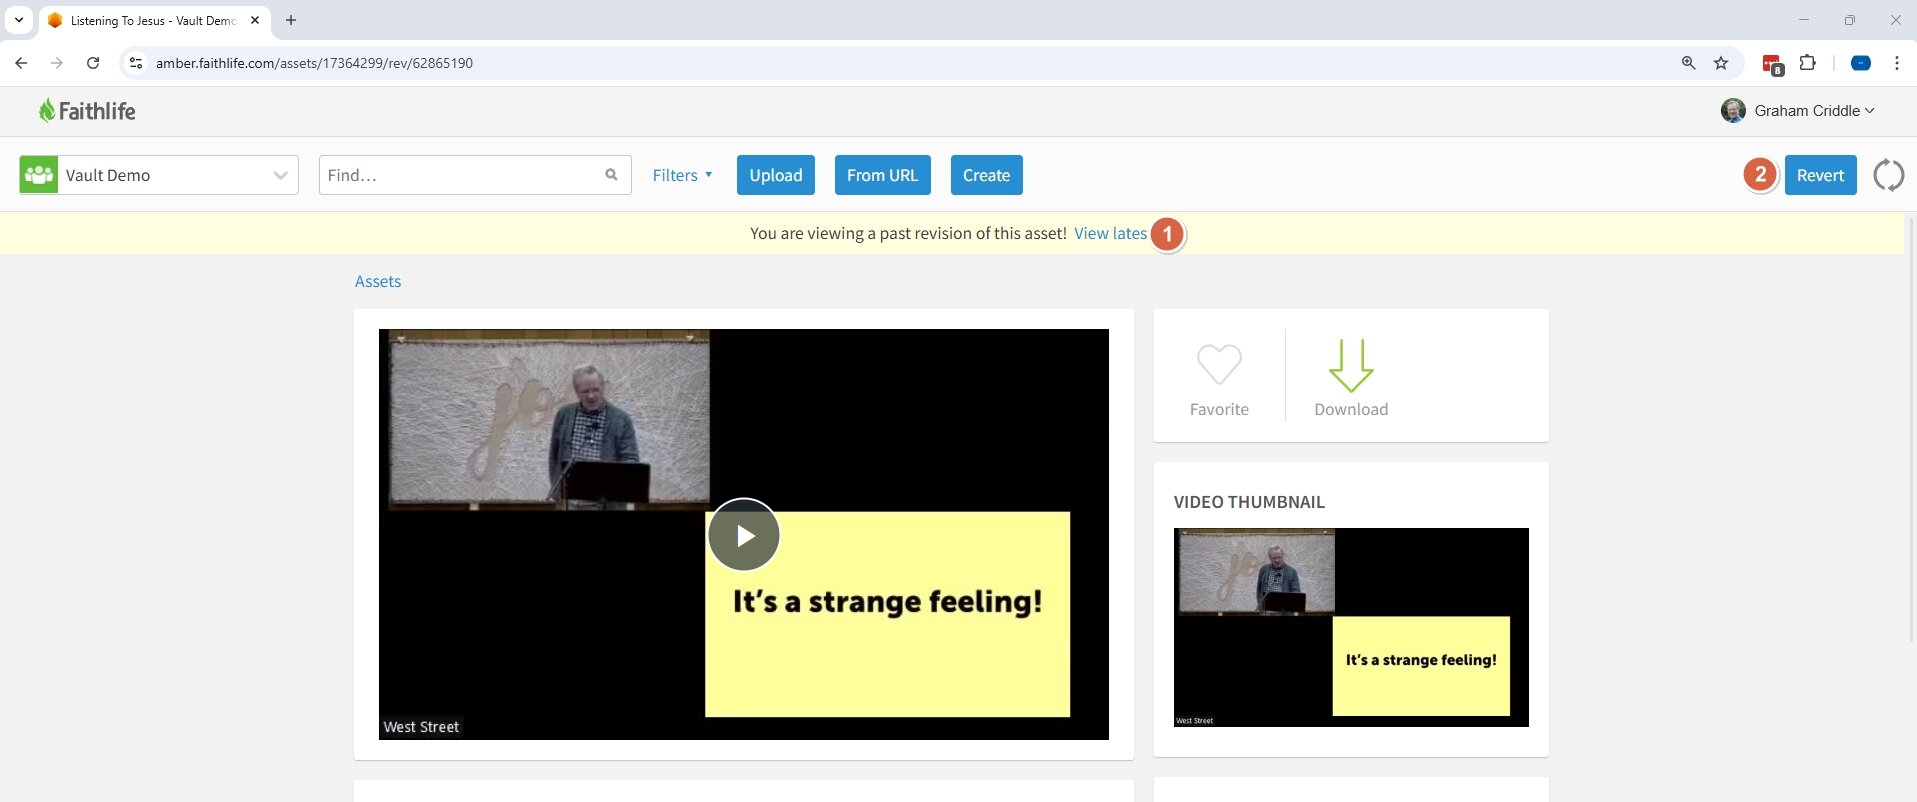Screen dimensions: 1917x802
Task: Click the circular refresh spinner icon
Action: click(x=1888, y=175)
